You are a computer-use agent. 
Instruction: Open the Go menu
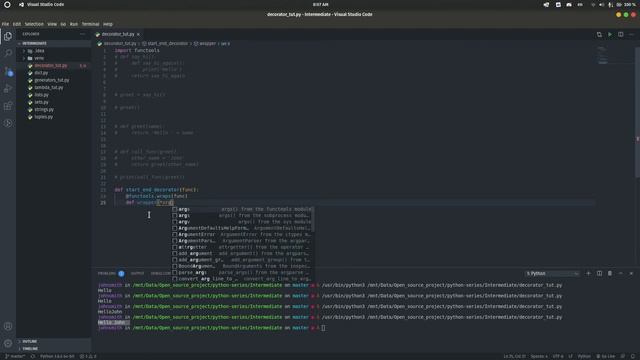click(x=63, y=24)
